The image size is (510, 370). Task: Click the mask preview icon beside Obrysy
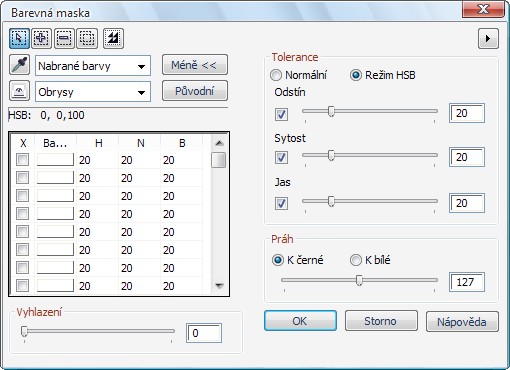click(x=19, y=91)
